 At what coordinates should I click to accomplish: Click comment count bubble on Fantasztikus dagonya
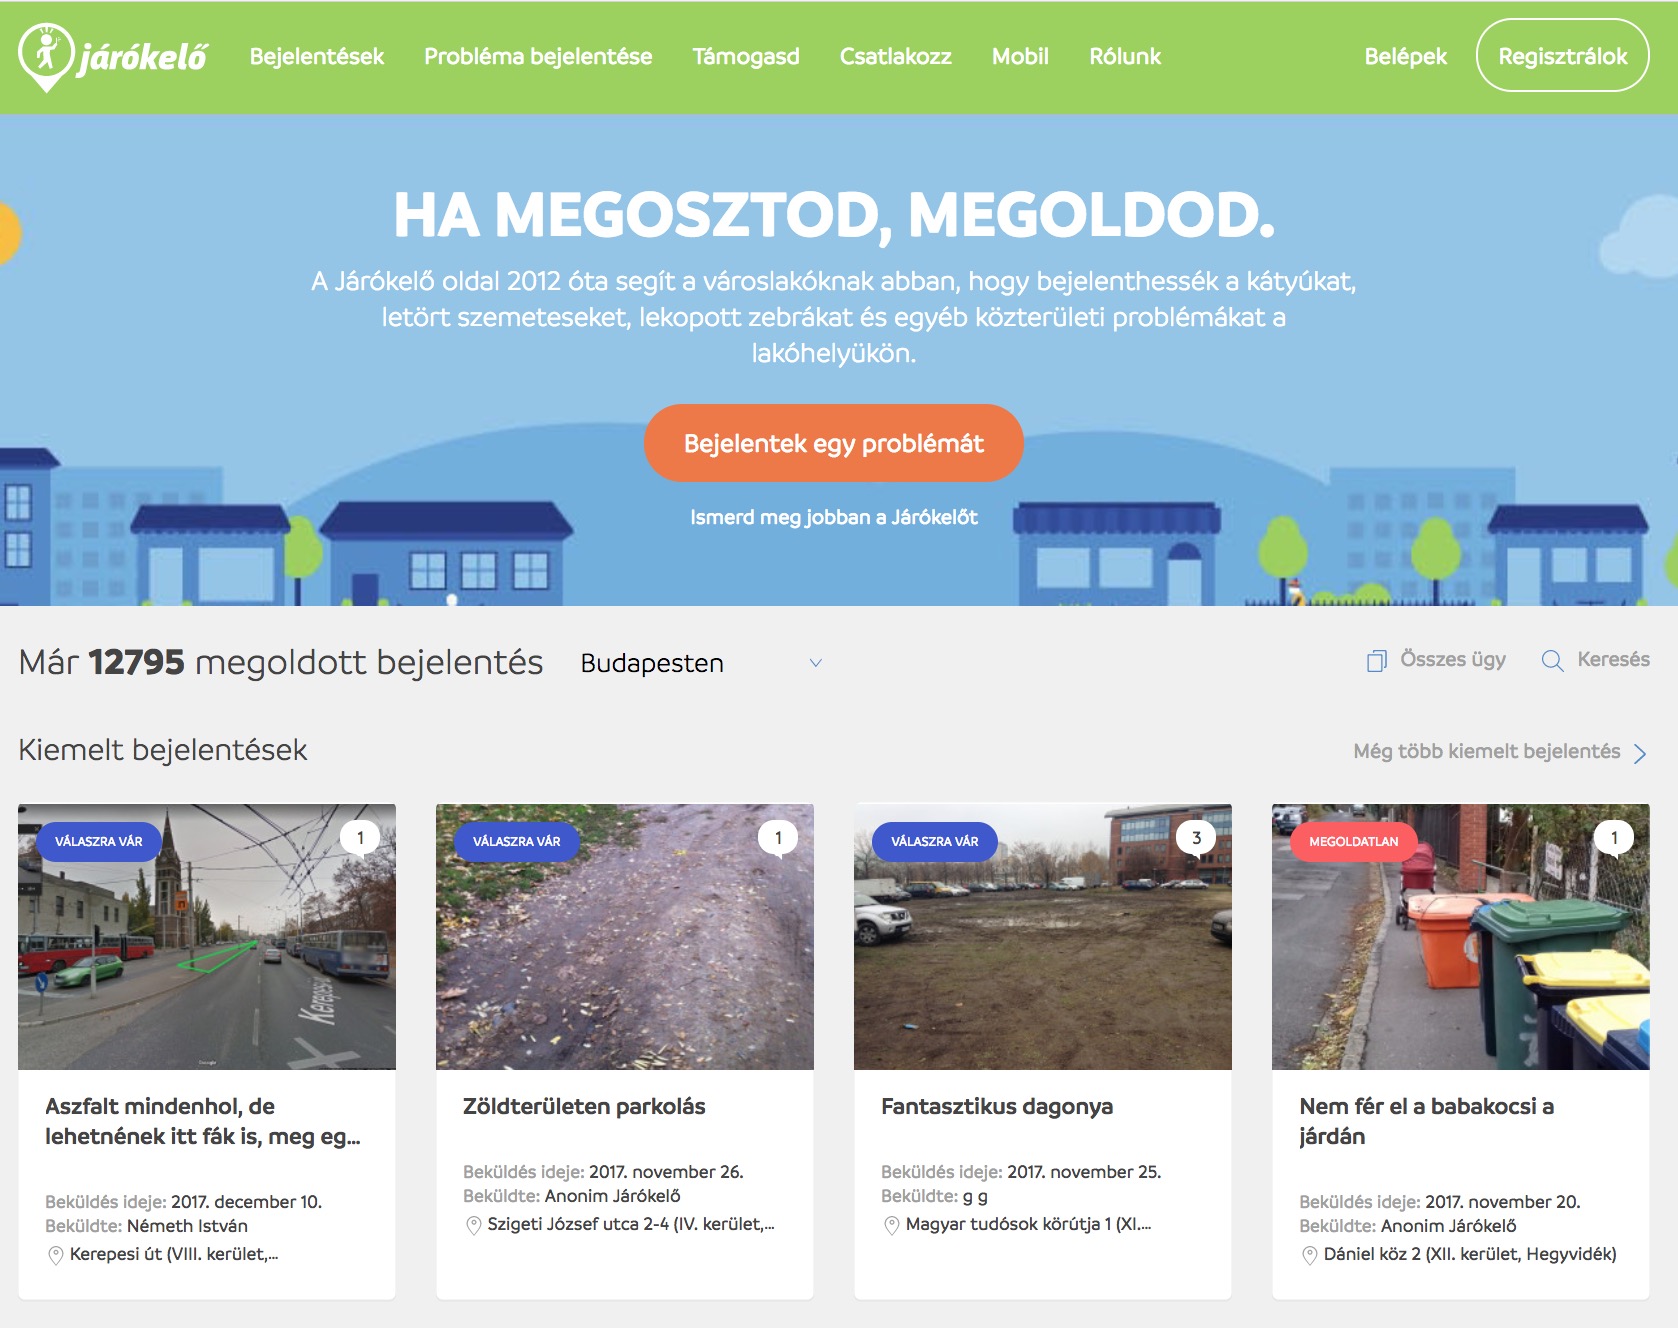point(1196,838)
